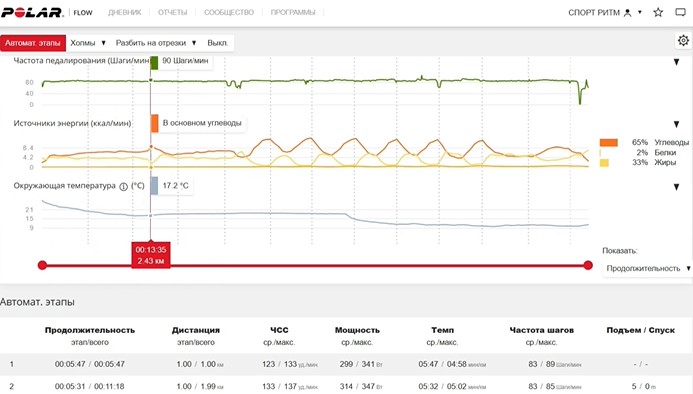Screen dimensions: 693x394
Task: Click the Дистанция column header
Action: (x=196, y=330)
